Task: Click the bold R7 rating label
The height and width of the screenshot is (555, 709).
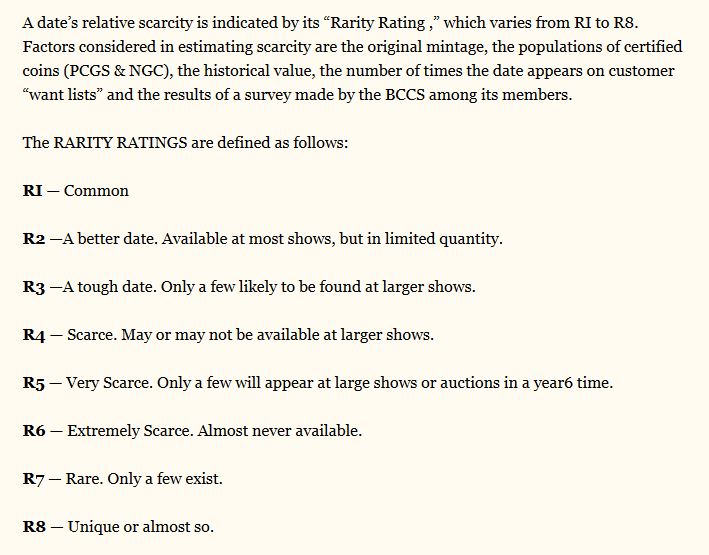Action: tap(33, 479)
